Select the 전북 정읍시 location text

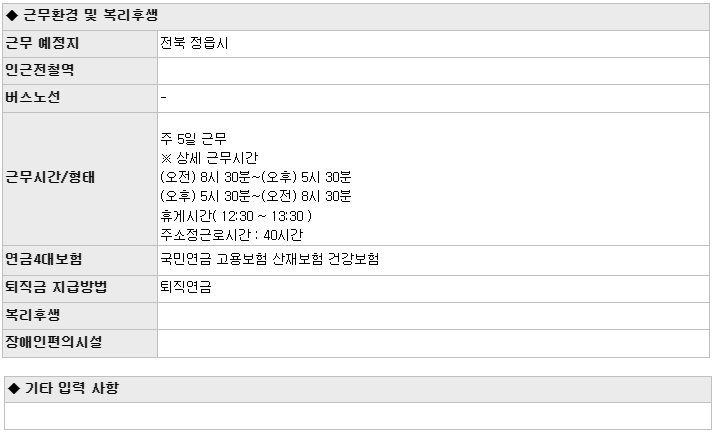coord(194,43)
